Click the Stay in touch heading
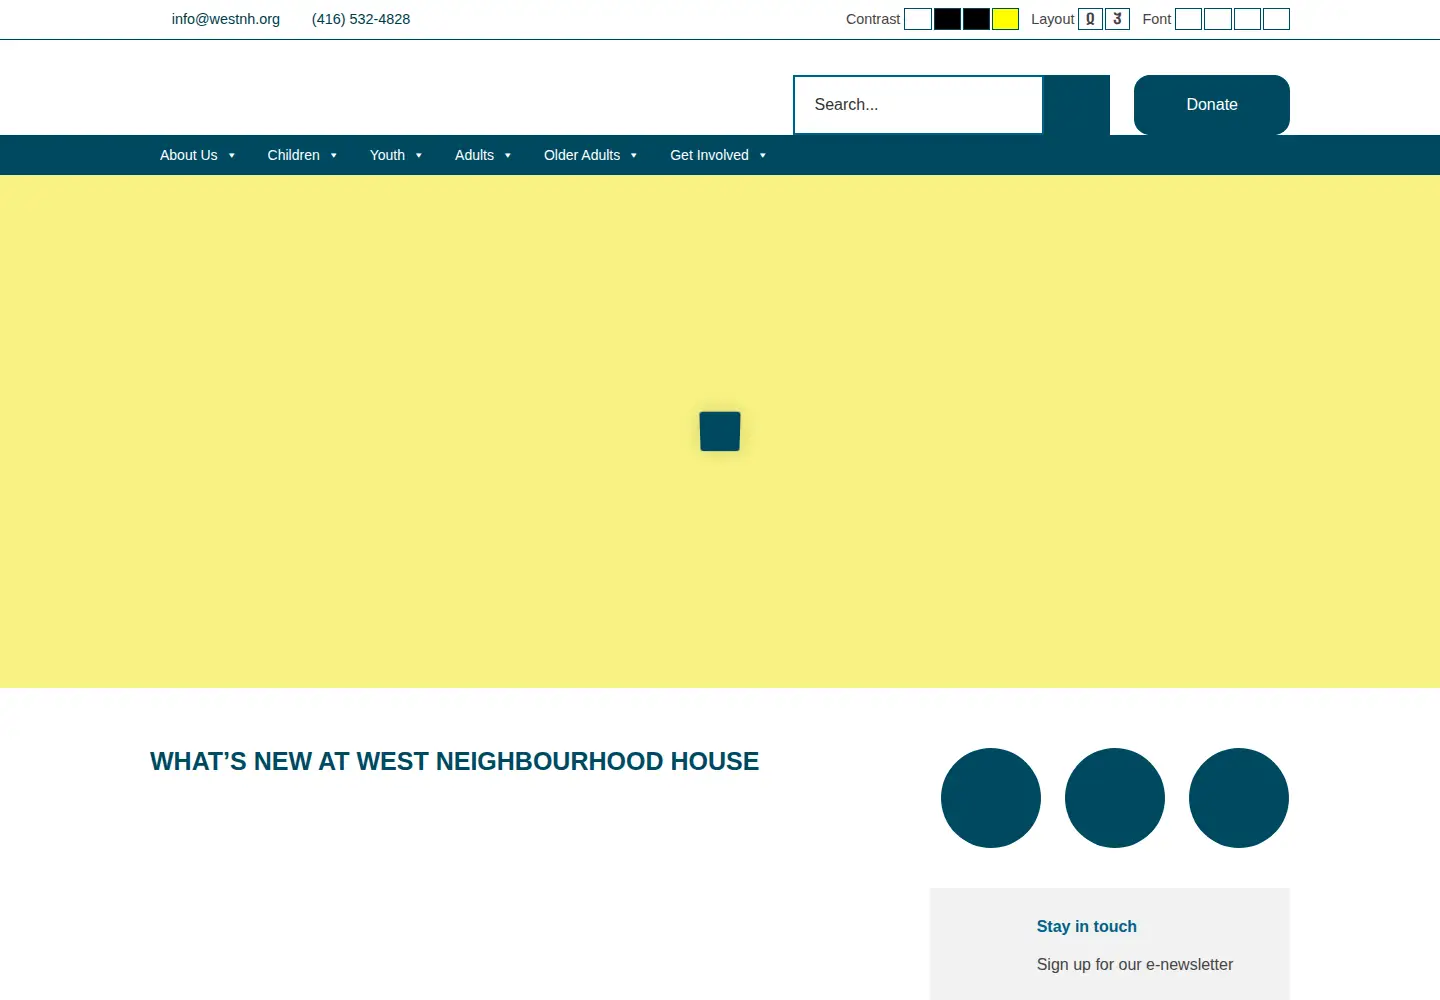1440x1000 pixels. pyautogui.click(x=1087, y=926)
